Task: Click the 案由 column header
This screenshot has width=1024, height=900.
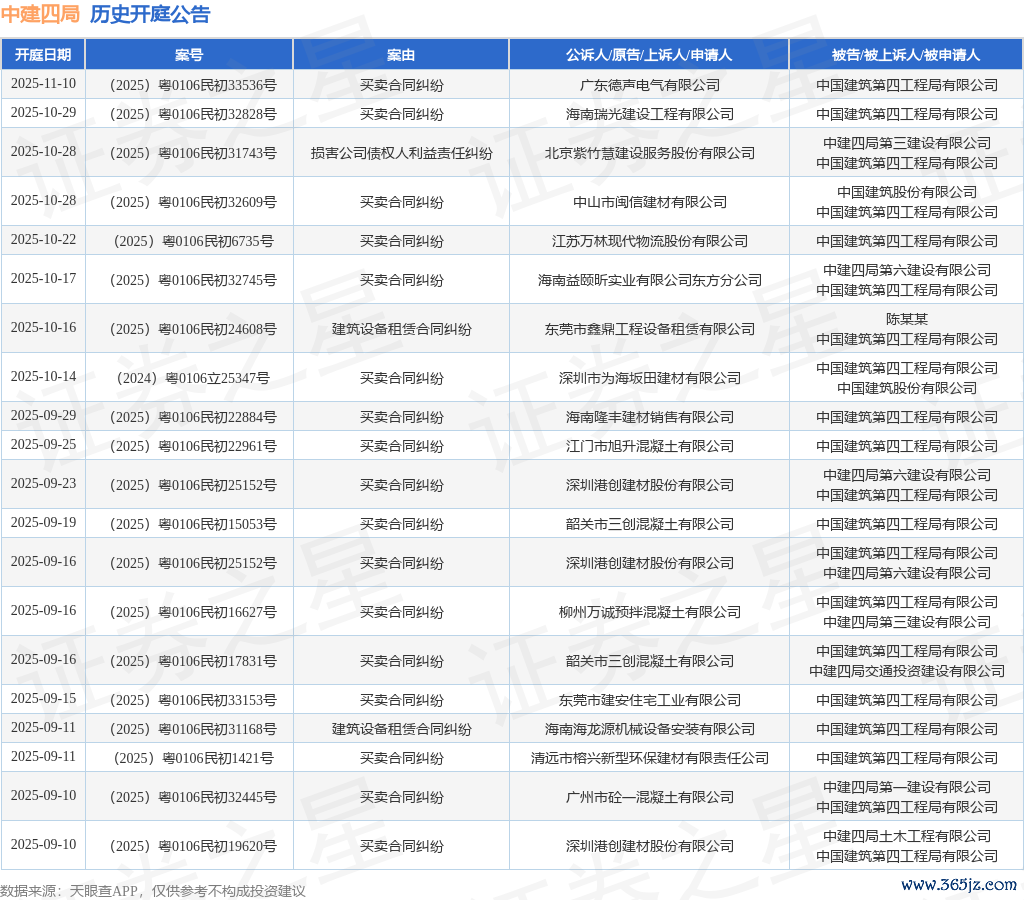Action: pyautogui.click(x=401, y=55)
